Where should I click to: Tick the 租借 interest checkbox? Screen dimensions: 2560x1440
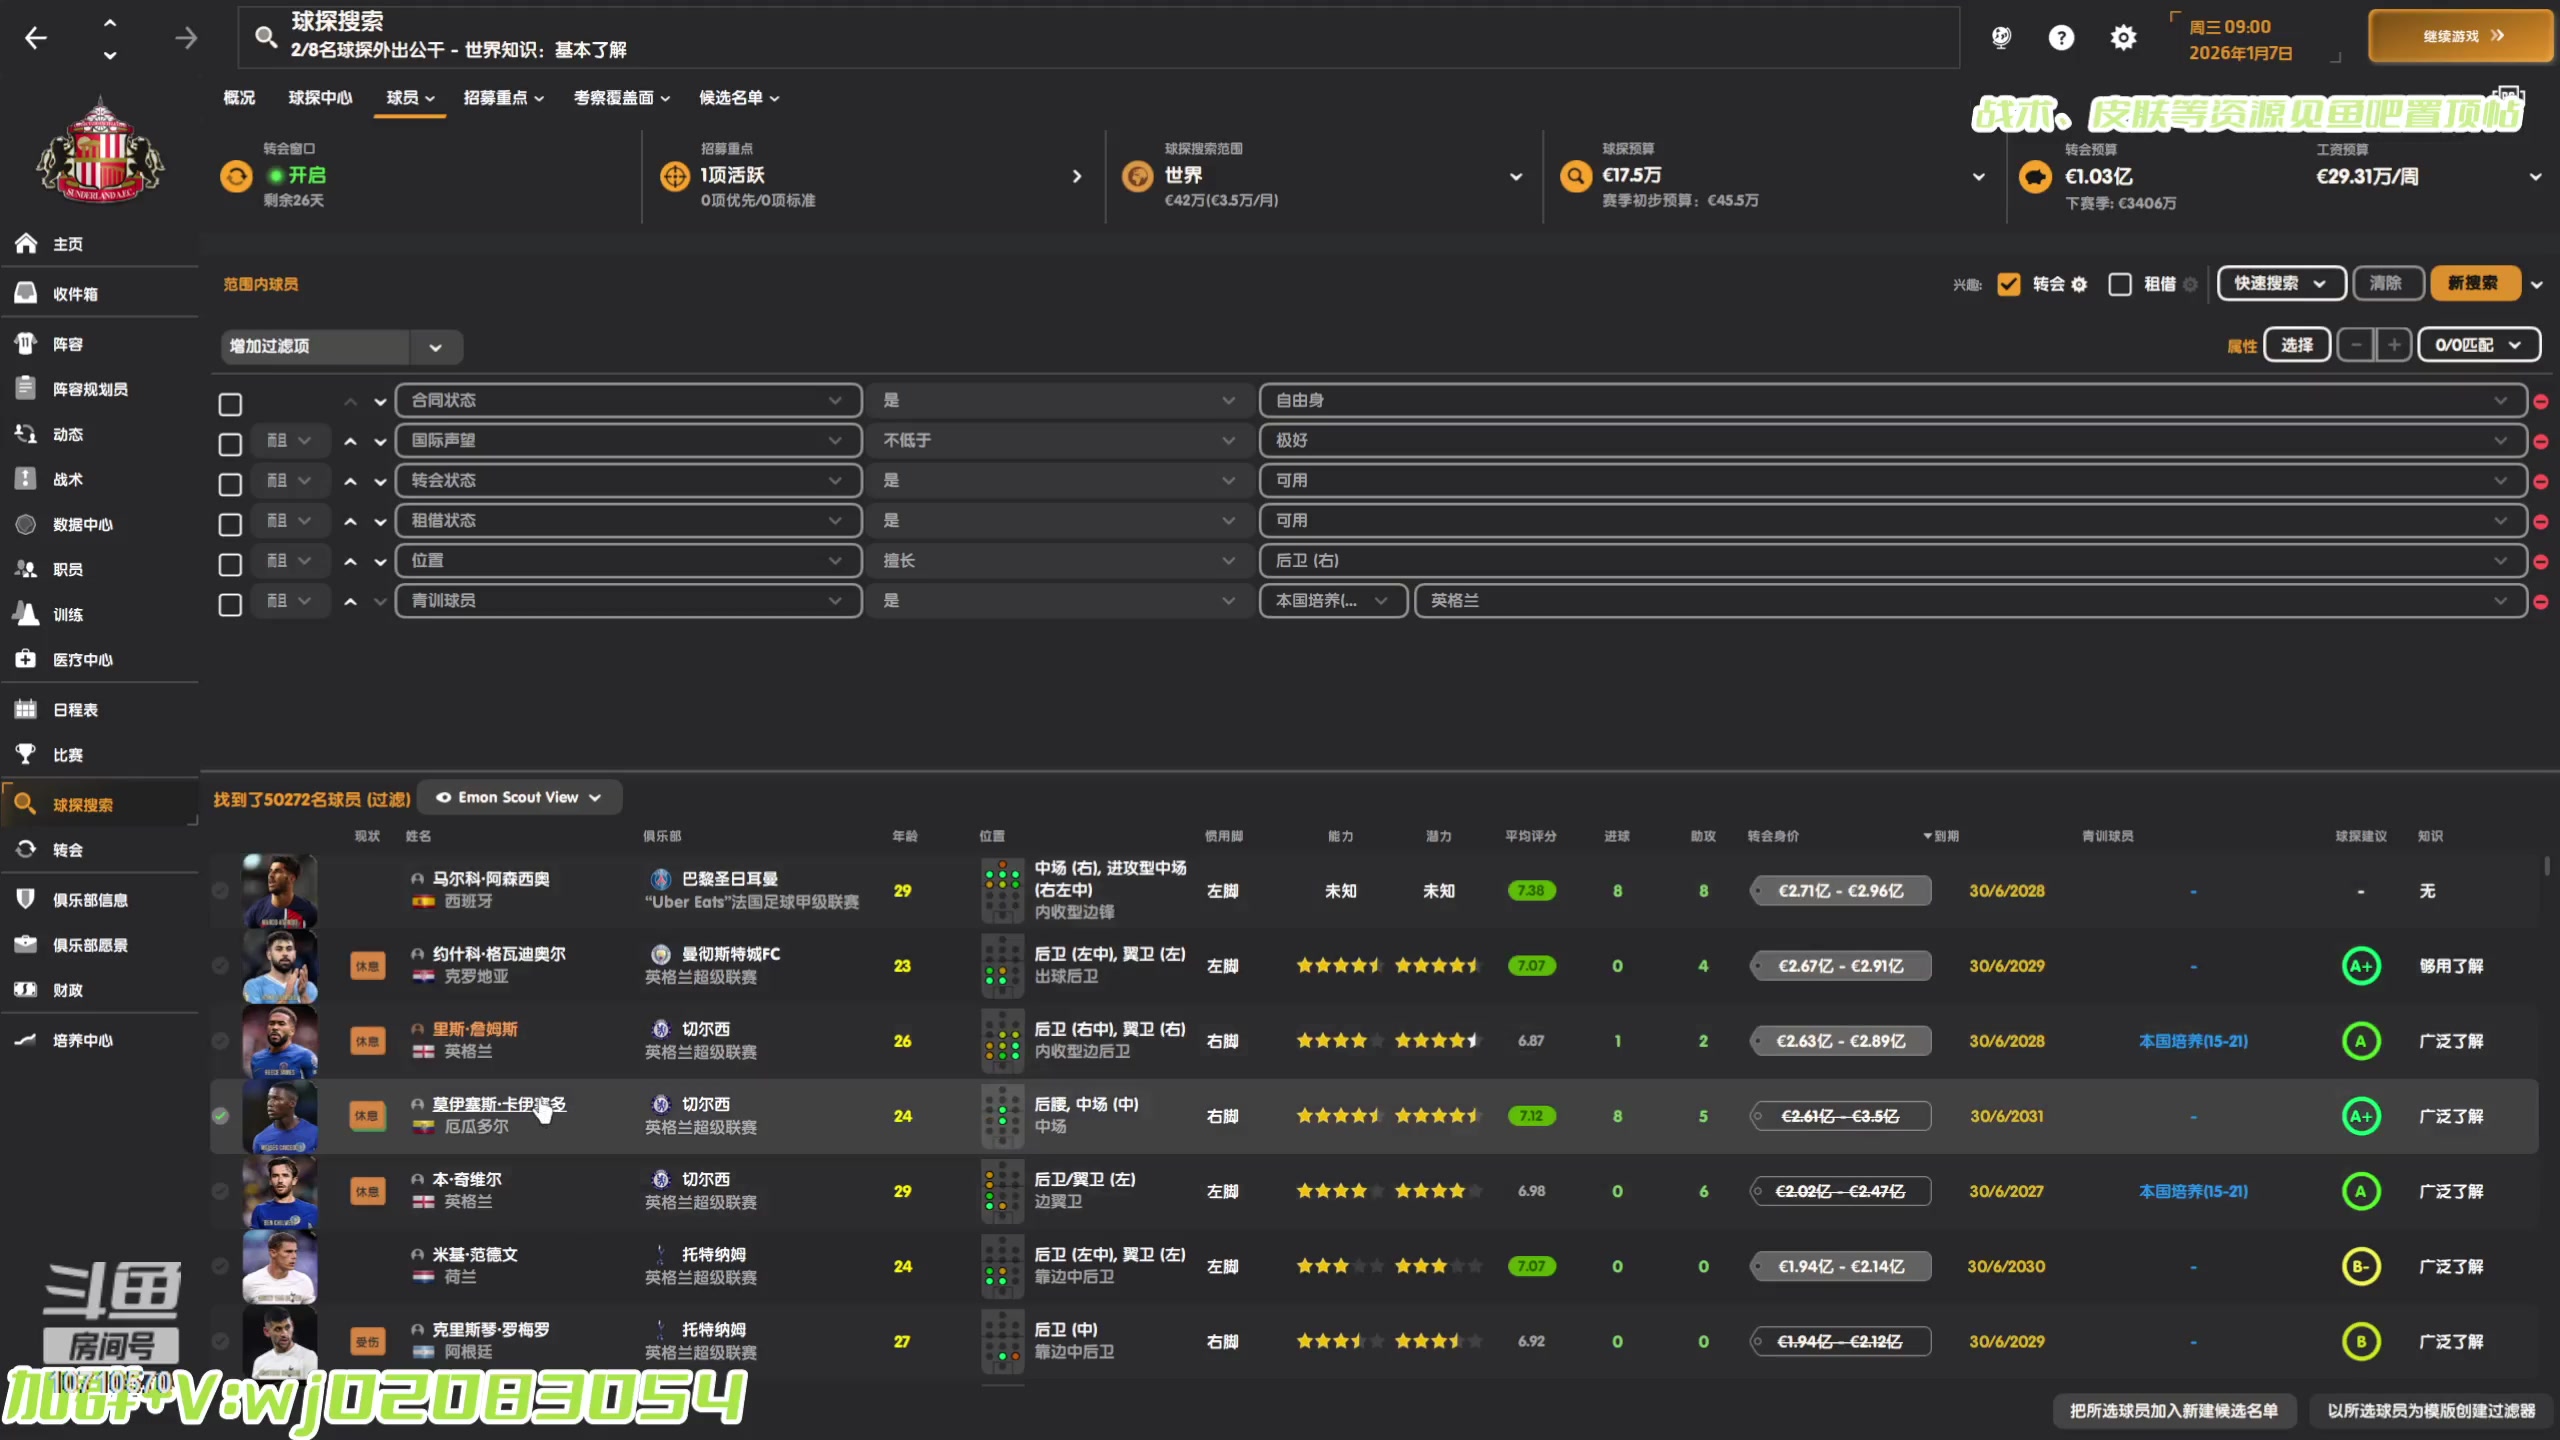point(2119,284)
